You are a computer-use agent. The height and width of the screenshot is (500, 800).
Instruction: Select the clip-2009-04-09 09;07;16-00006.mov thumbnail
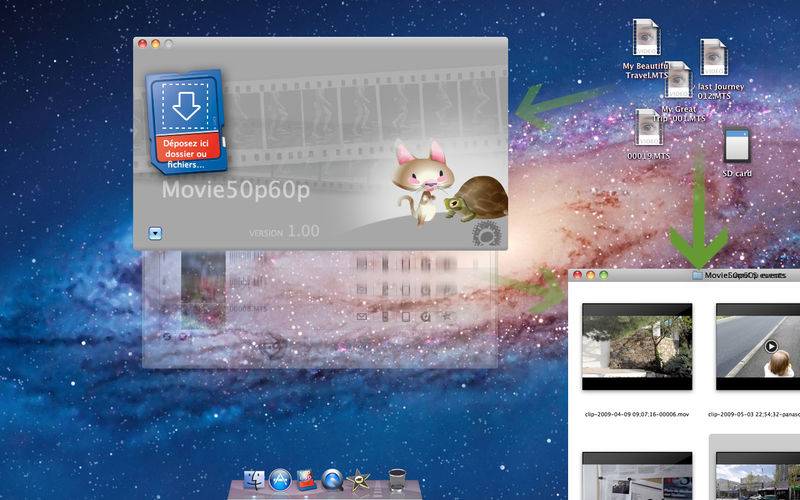[637, 347]
